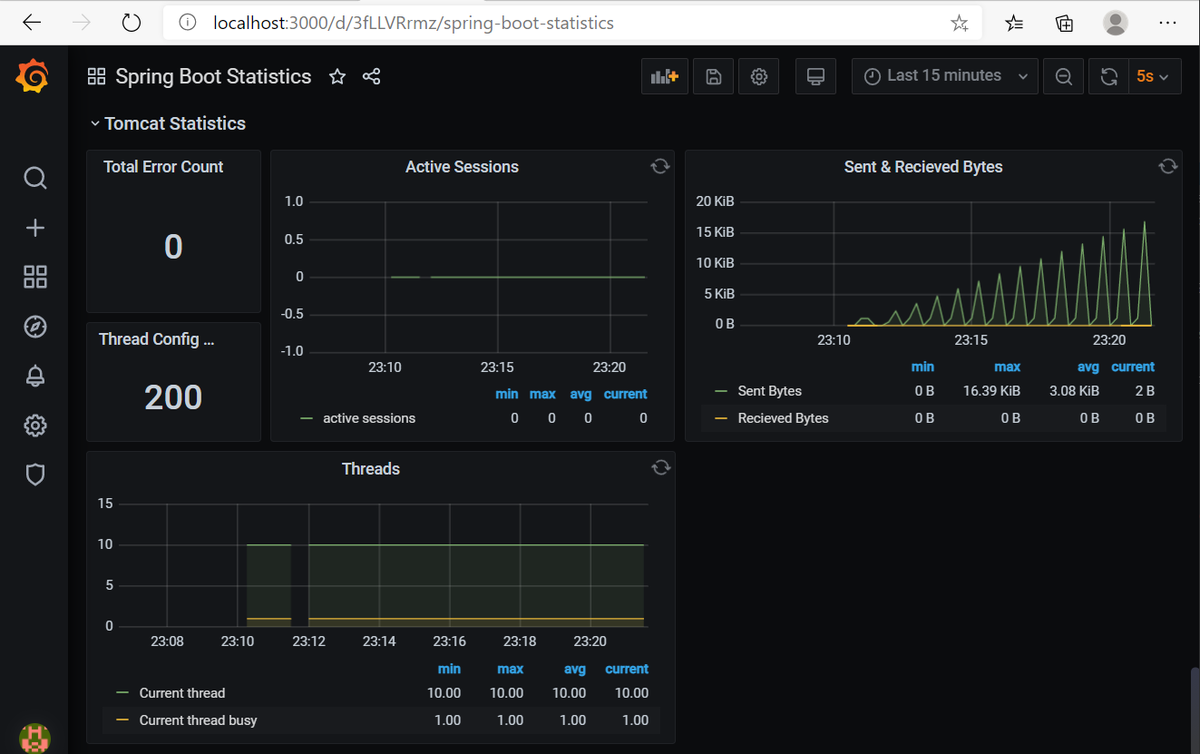View site information icon in address bar

[x=186, y=22]
